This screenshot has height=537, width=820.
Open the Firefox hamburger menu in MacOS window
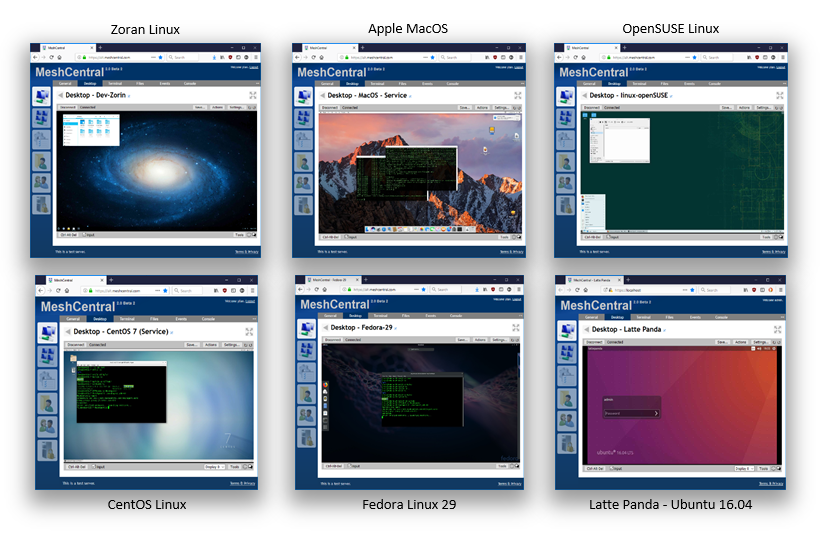pyautogui.click(x=519, y=57)
